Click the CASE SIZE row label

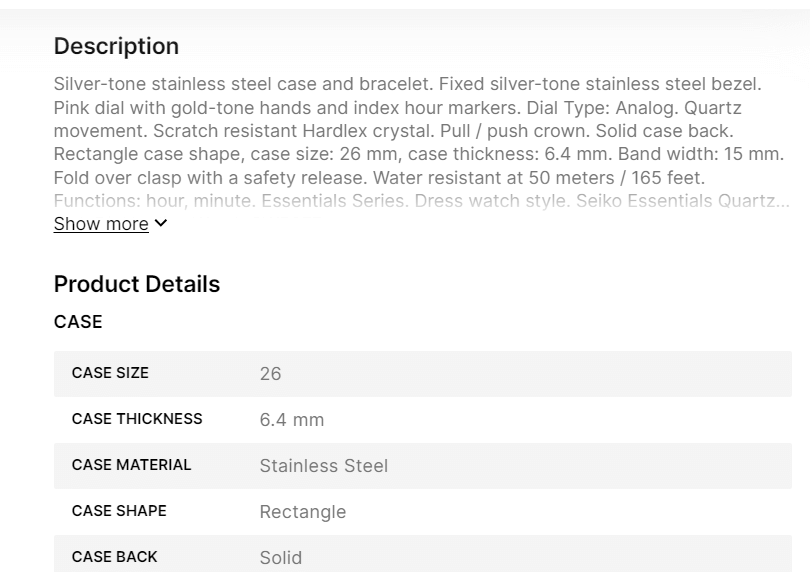click(110, 373)
